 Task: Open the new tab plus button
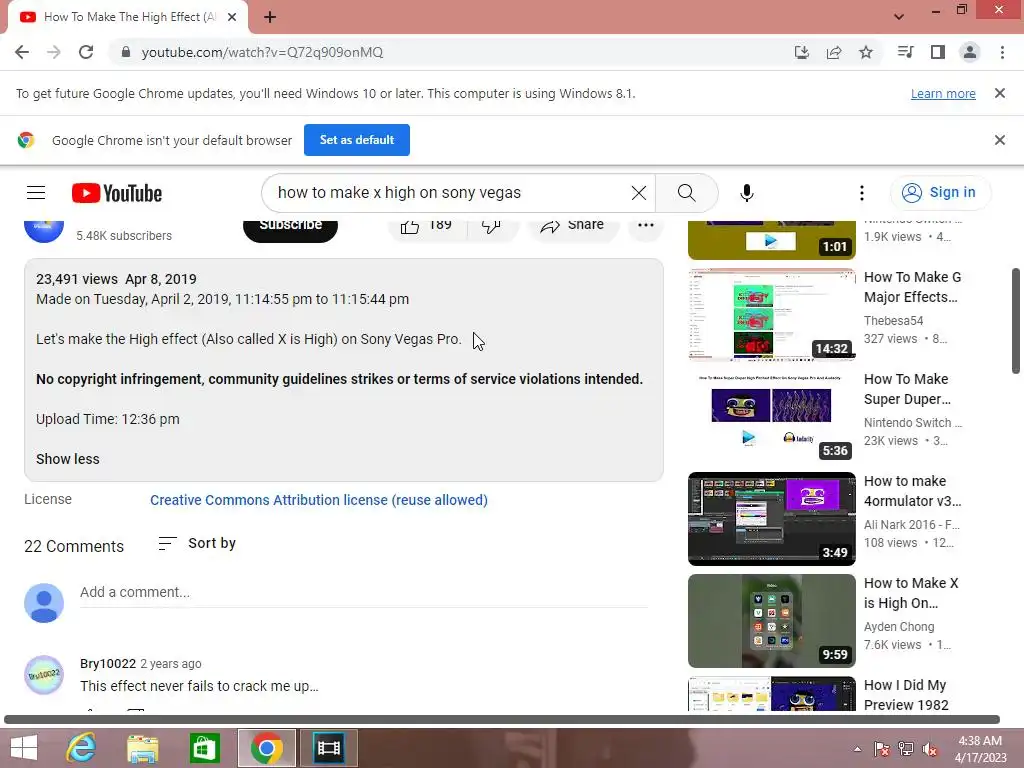[x=270, y=18]
